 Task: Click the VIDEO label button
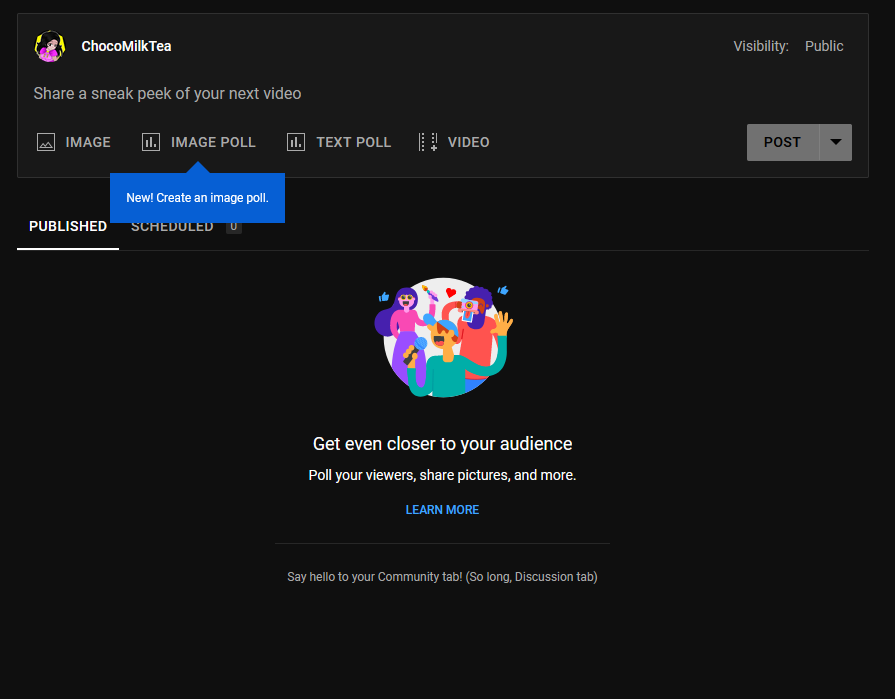468,142
